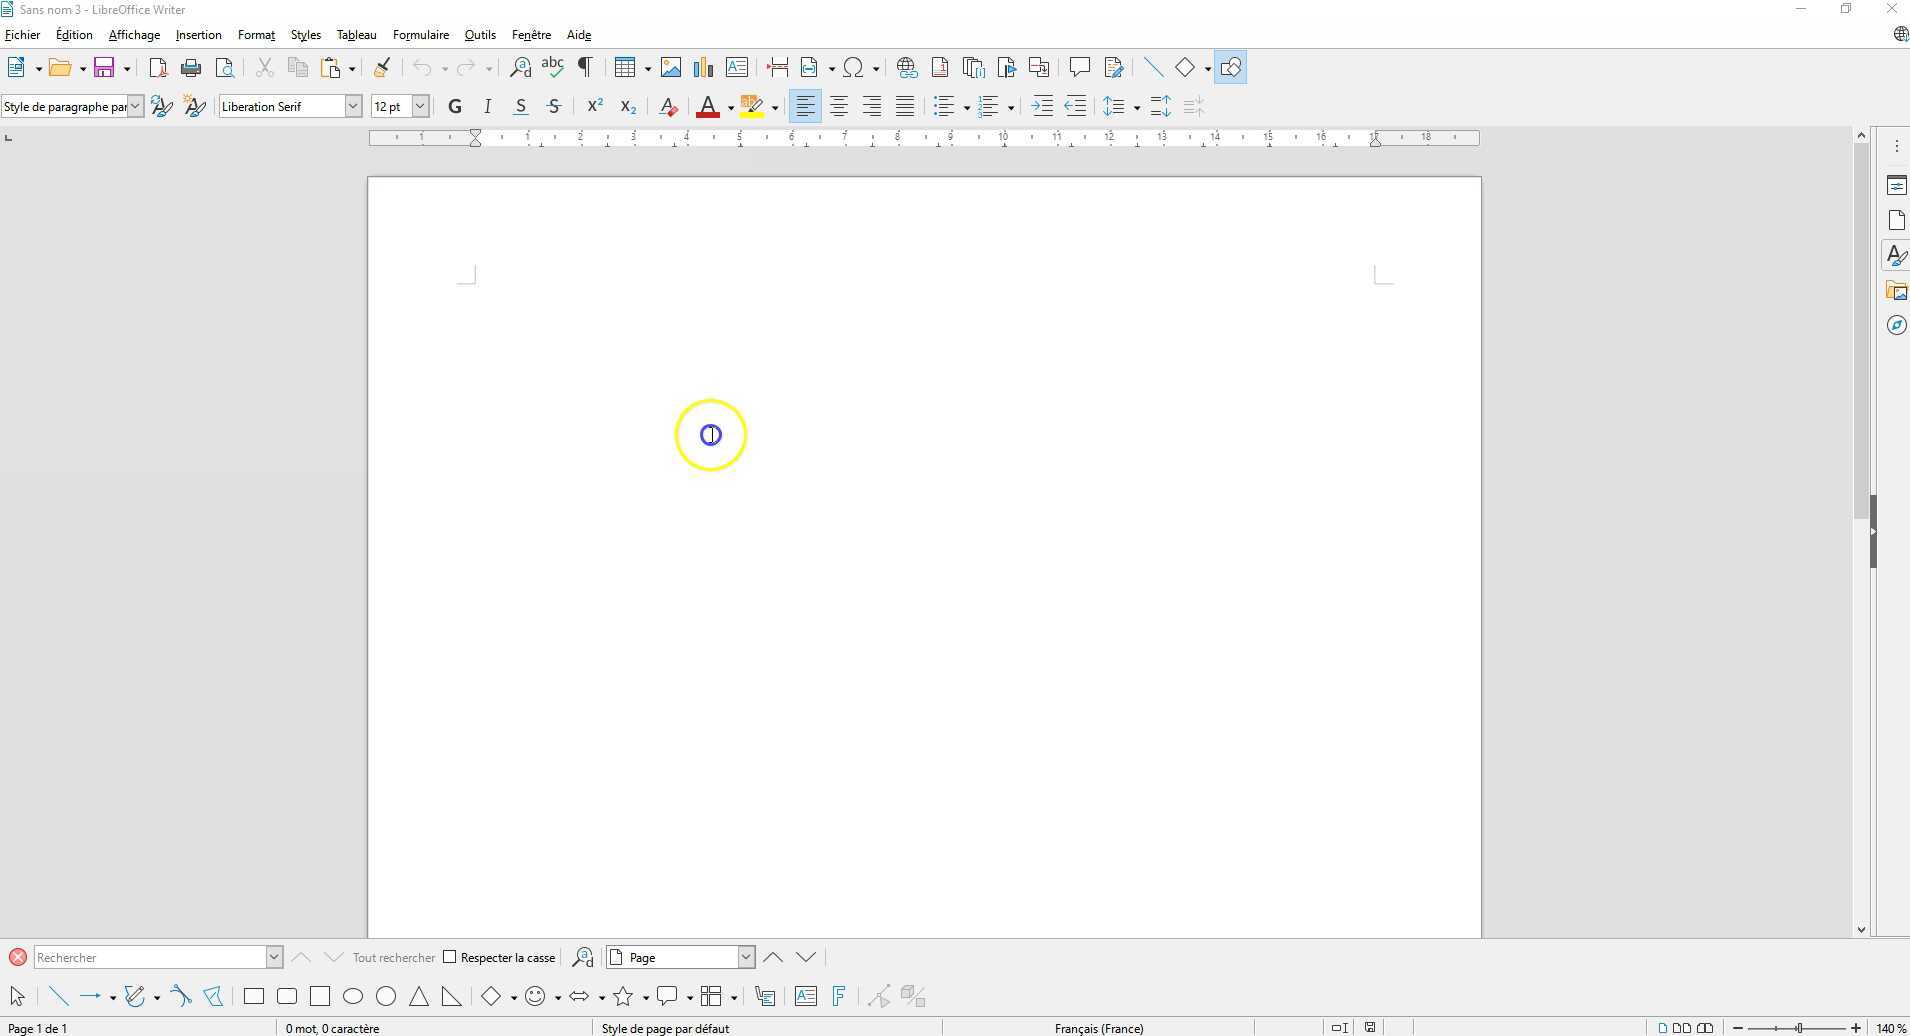1910x1036 pixels.
Task: Open the Liberation Serif font name dropdown
Action: [353, 106]
